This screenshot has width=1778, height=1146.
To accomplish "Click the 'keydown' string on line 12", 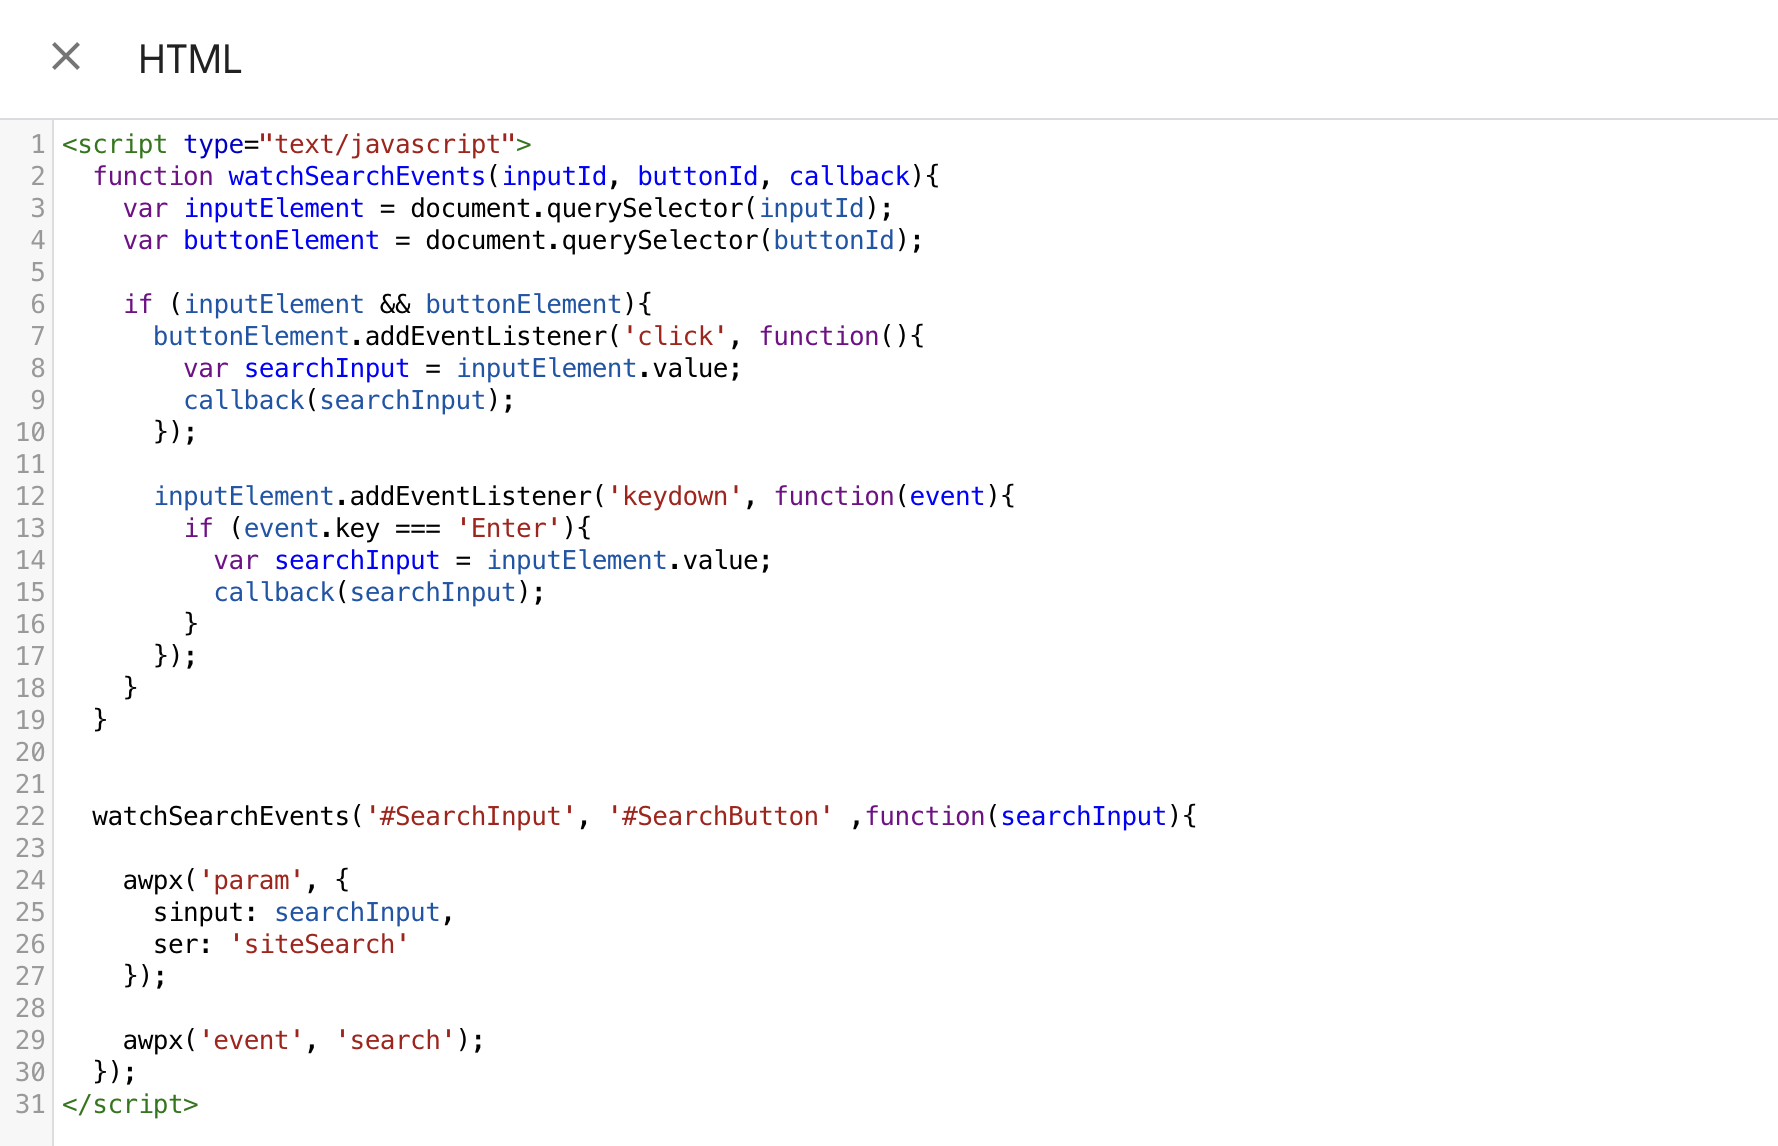I will 675,497.
